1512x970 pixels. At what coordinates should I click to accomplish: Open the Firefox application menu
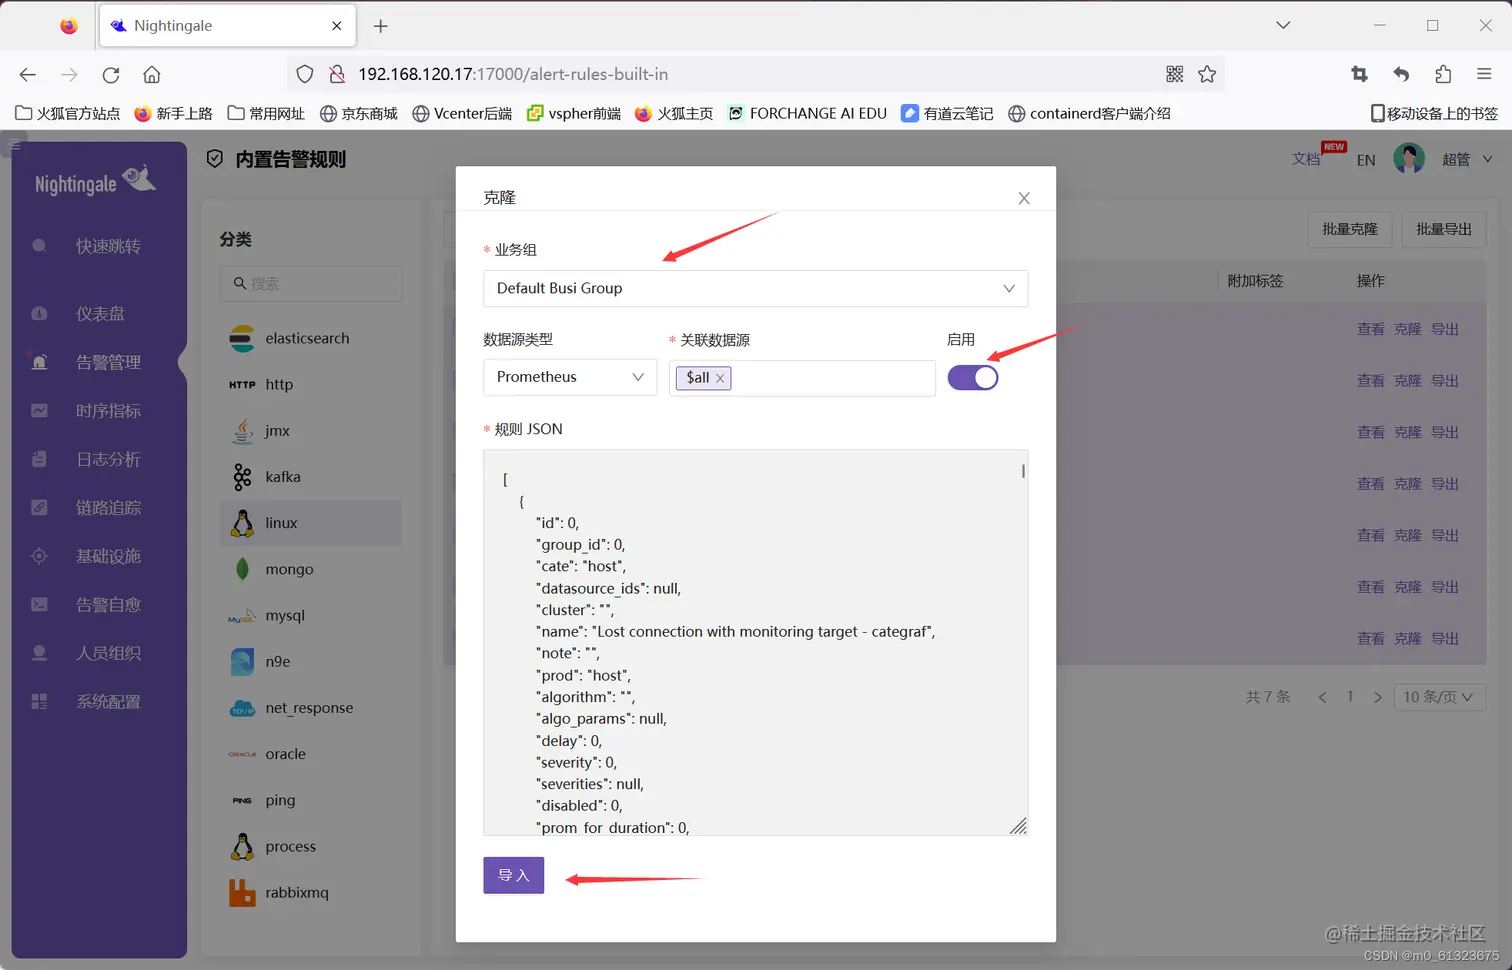(1484, 74)
